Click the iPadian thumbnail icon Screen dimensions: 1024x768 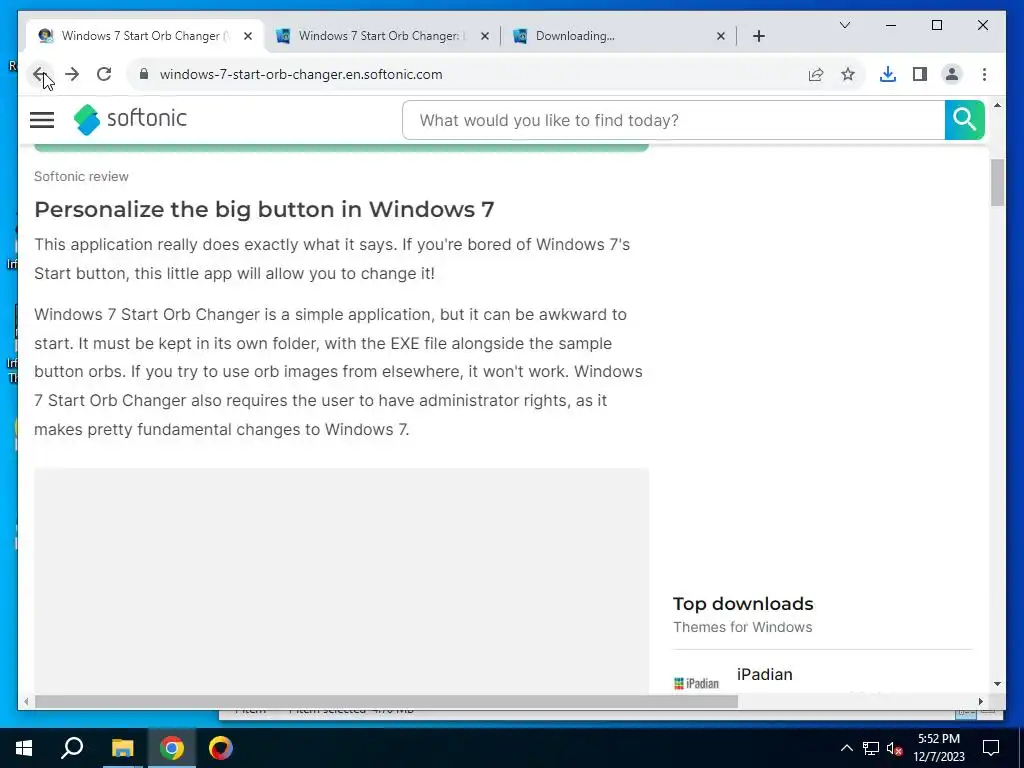tap(696, 684)
